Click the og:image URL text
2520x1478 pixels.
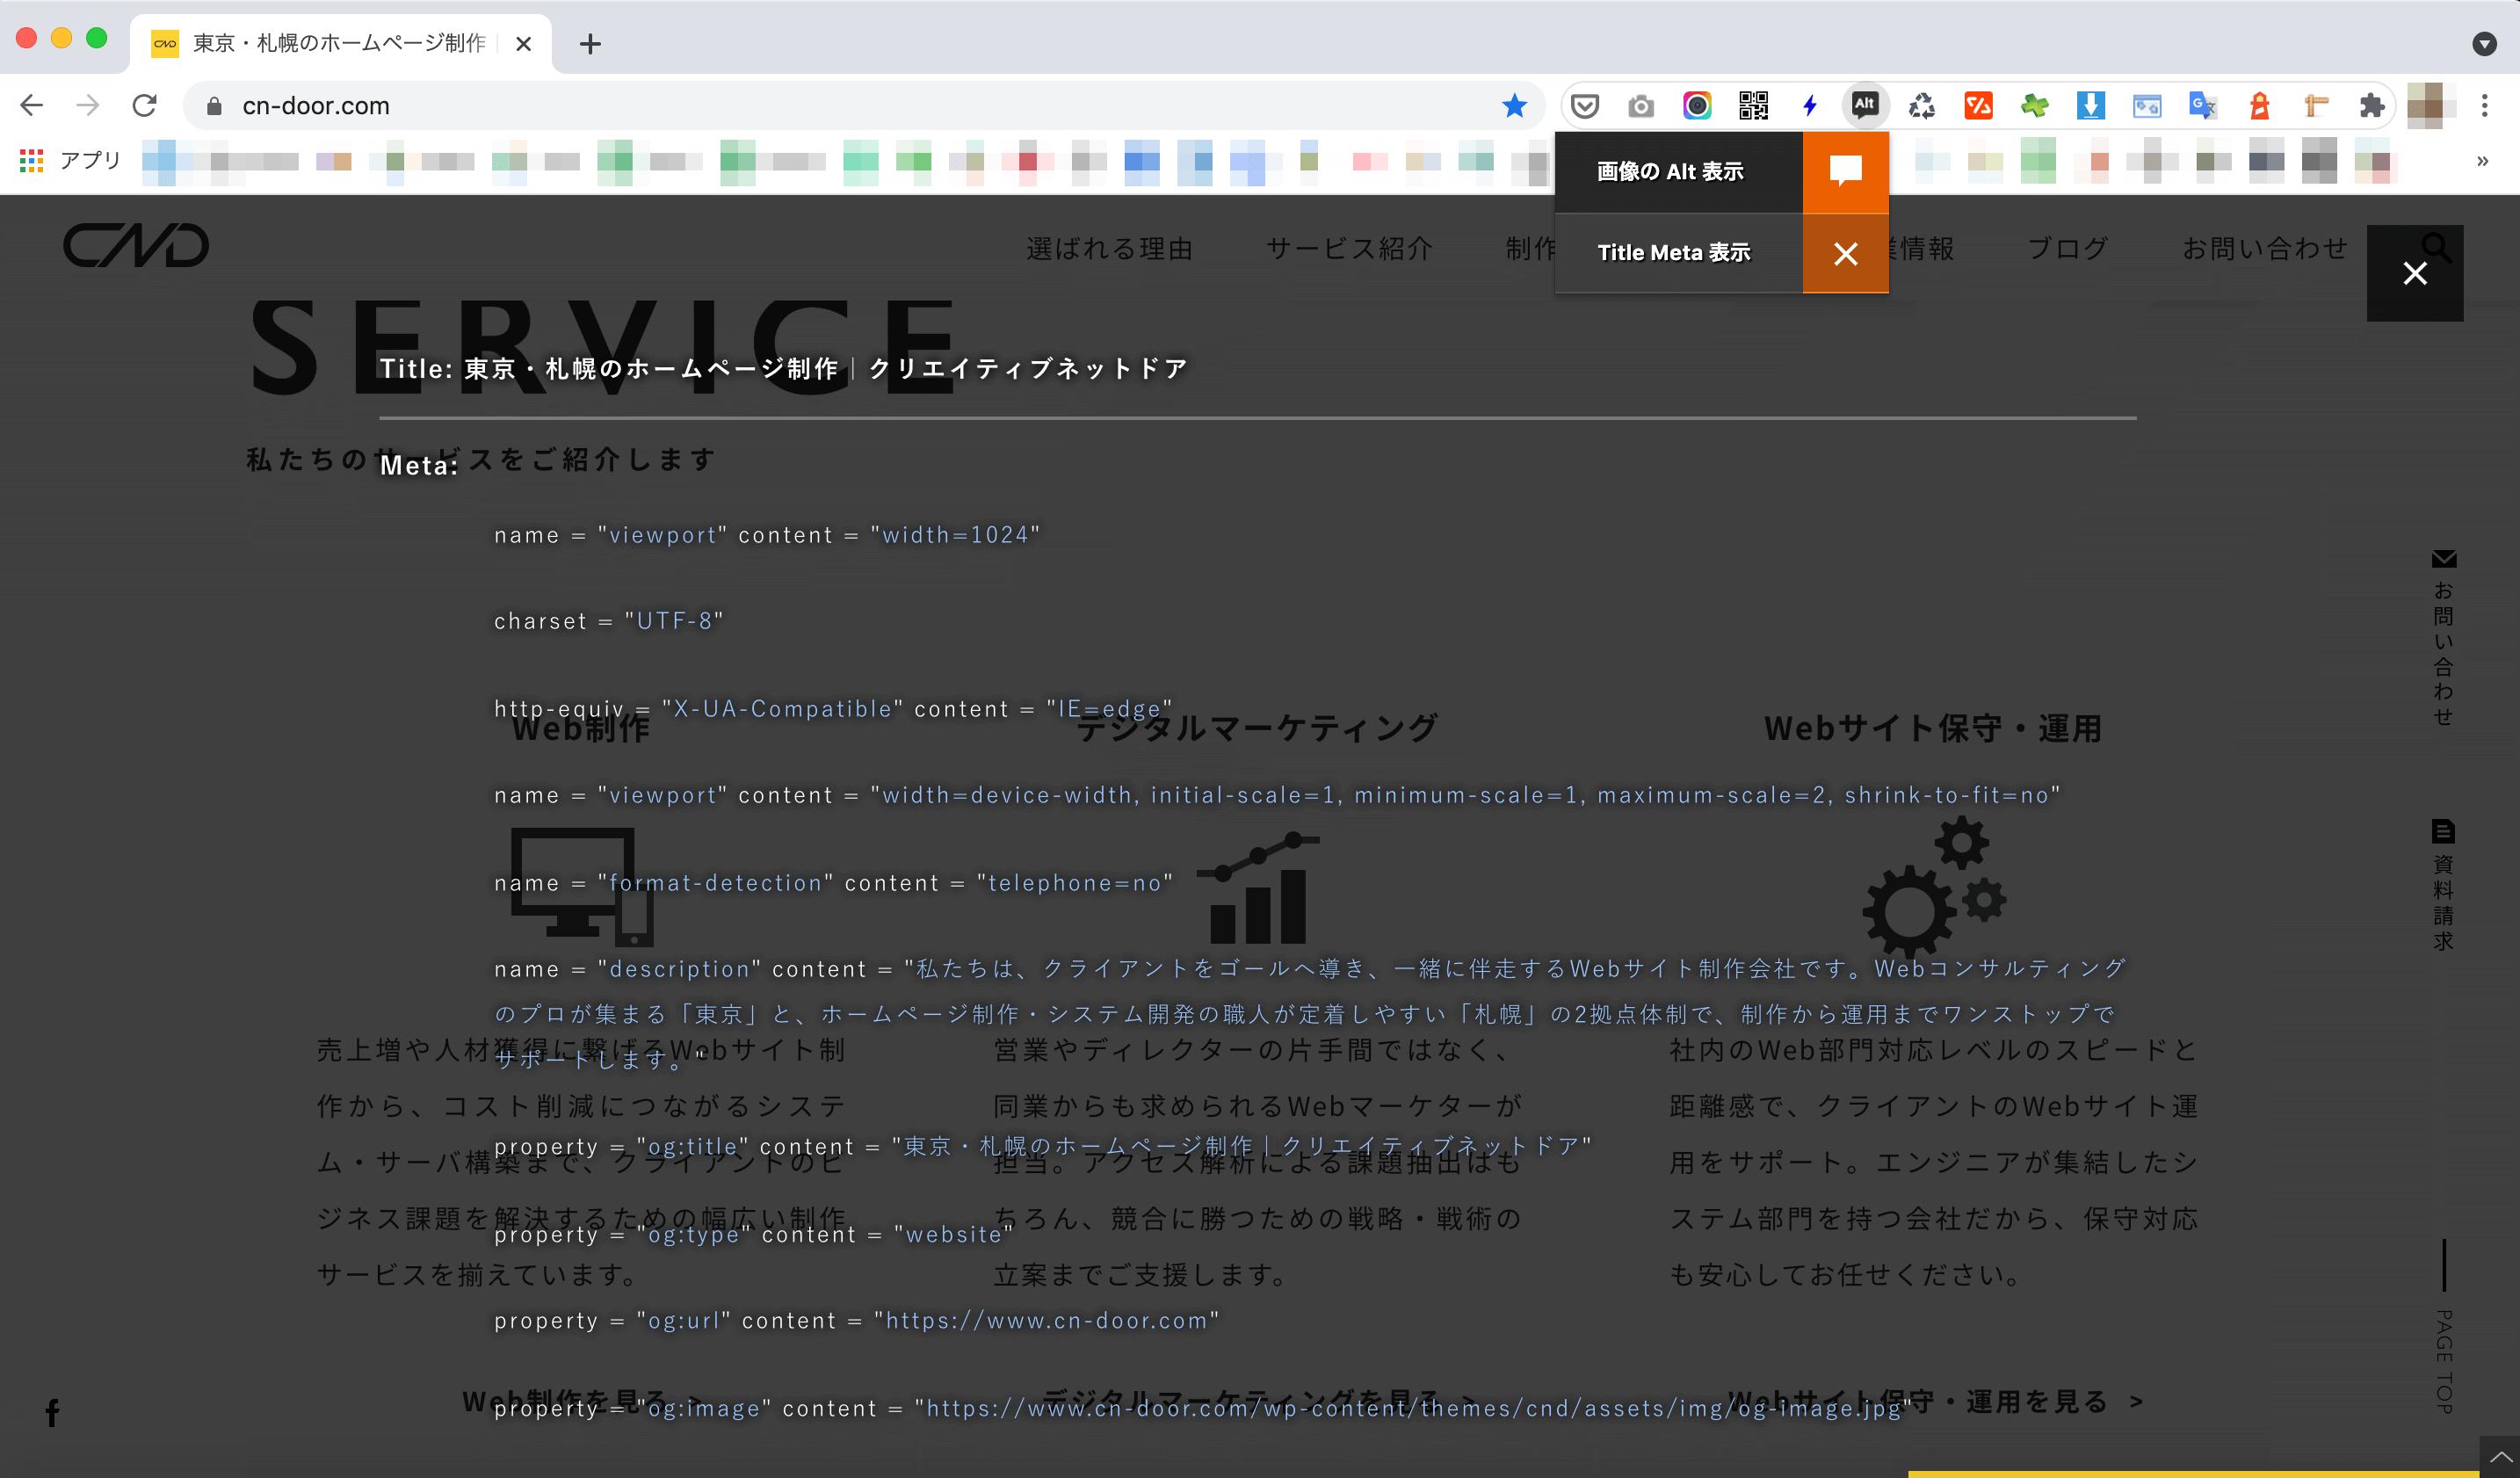click(x=1413, y=1408)
